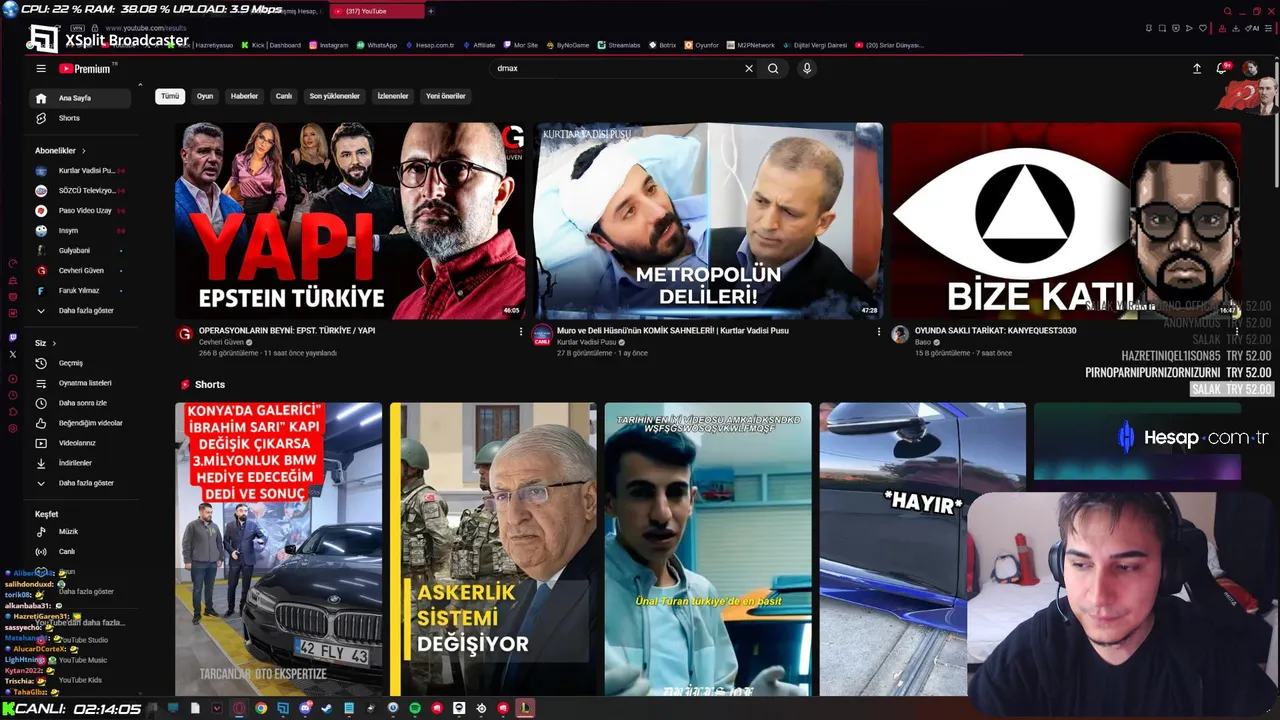Open the notifications bell
1280x720 pixels.
pos(1221,69)
